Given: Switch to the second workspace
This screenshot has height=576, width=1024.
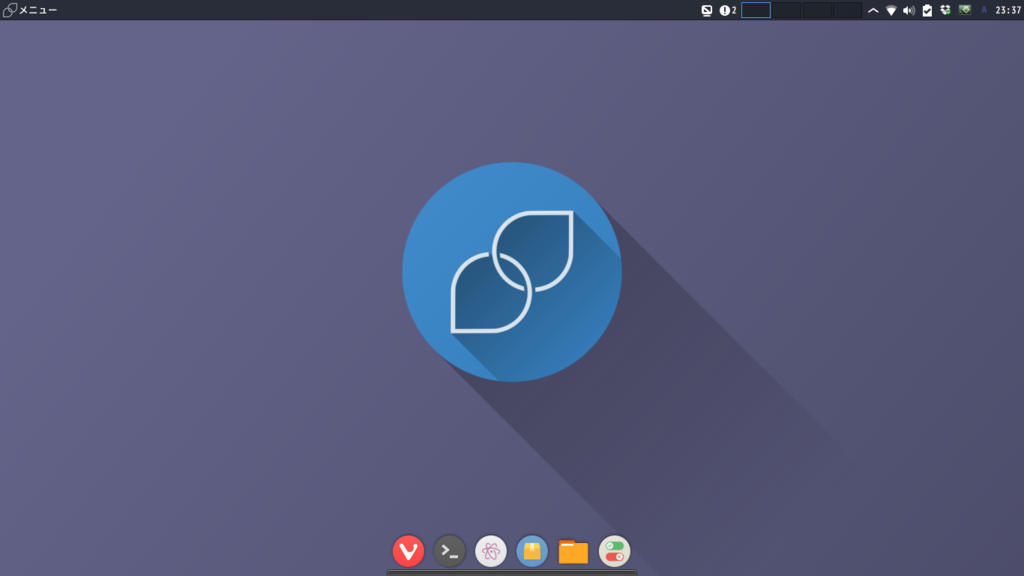Looking at the screenshot, I should click(786, 10).
